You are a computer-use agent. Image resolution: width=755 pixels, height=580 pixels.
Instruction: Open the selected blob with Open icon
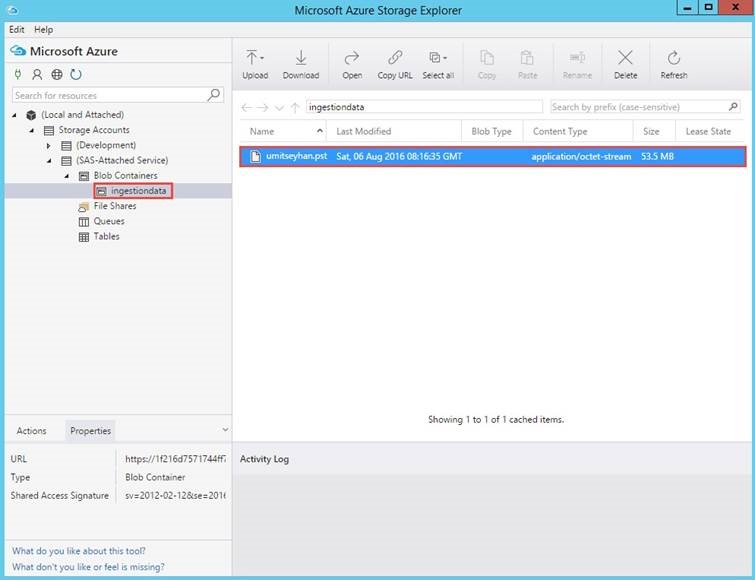click(x=352, y=58)
